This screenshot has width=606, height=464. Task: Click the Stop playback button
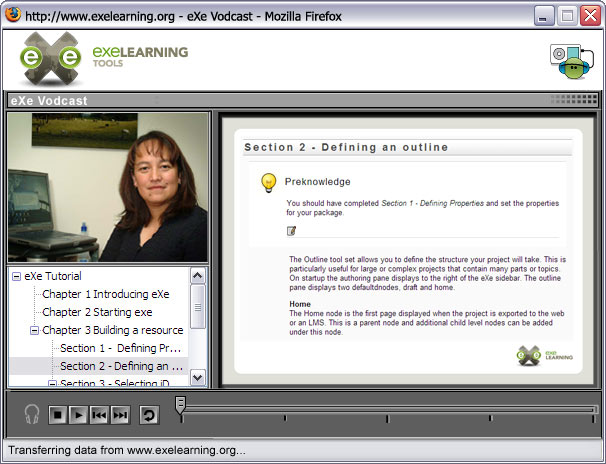click(58, 415)
